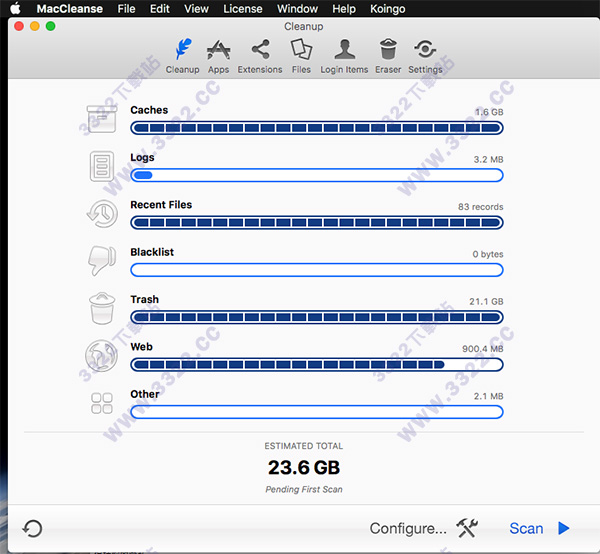Click the Scan button label
Viewport: 600px width, 554px height.
(526, 528)
